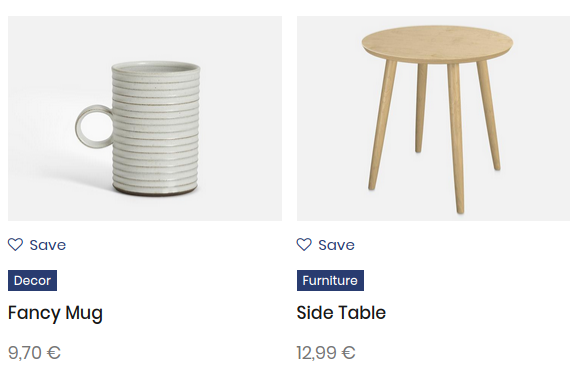Click the Save text next to table's heart
Image resolution: width=573 pixels, height=367 pixels.
coord(337,245)
